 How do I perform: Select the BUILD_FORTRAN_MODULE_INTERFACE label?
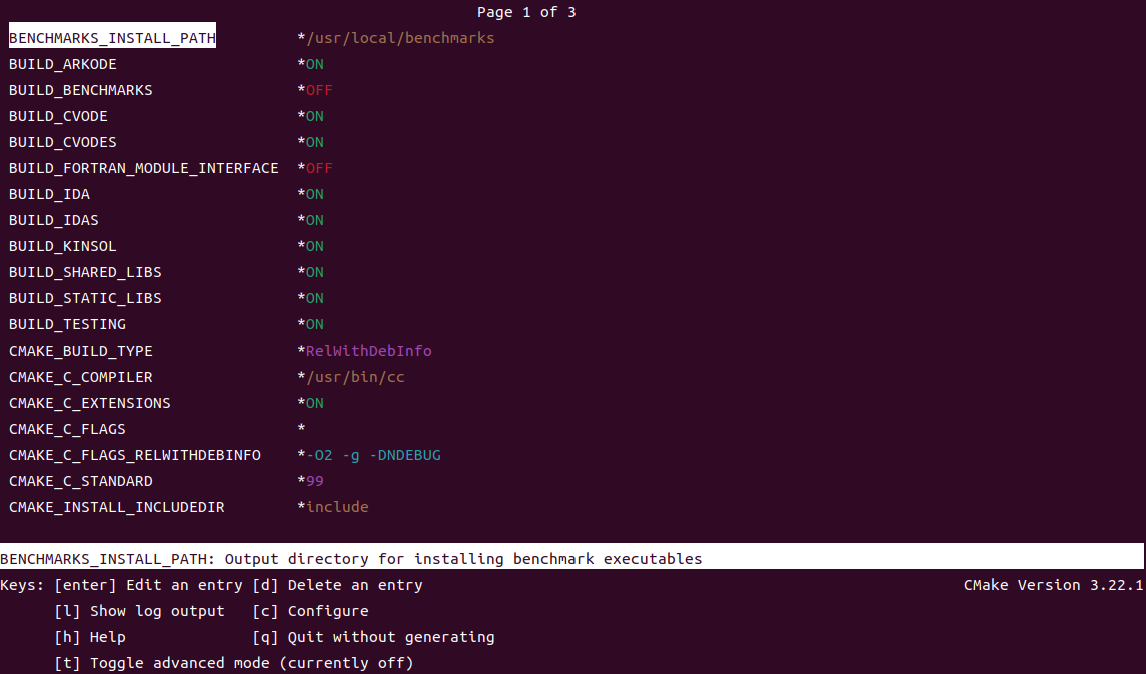click(x=143, y=168)
